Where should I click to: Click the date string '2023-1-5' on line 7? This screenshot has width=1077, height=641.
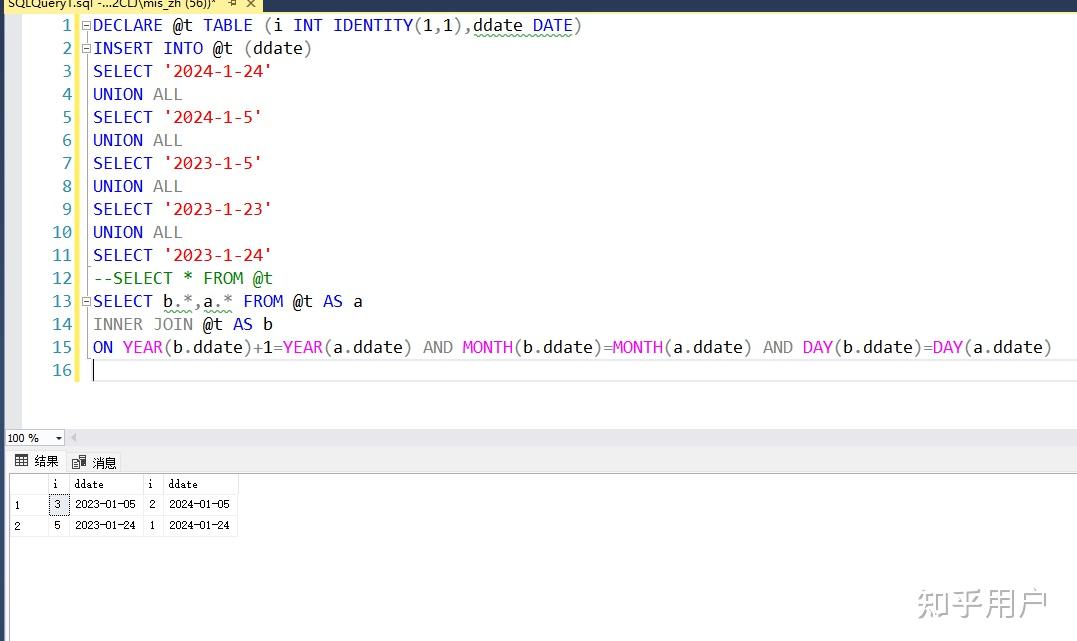[213, 164]
